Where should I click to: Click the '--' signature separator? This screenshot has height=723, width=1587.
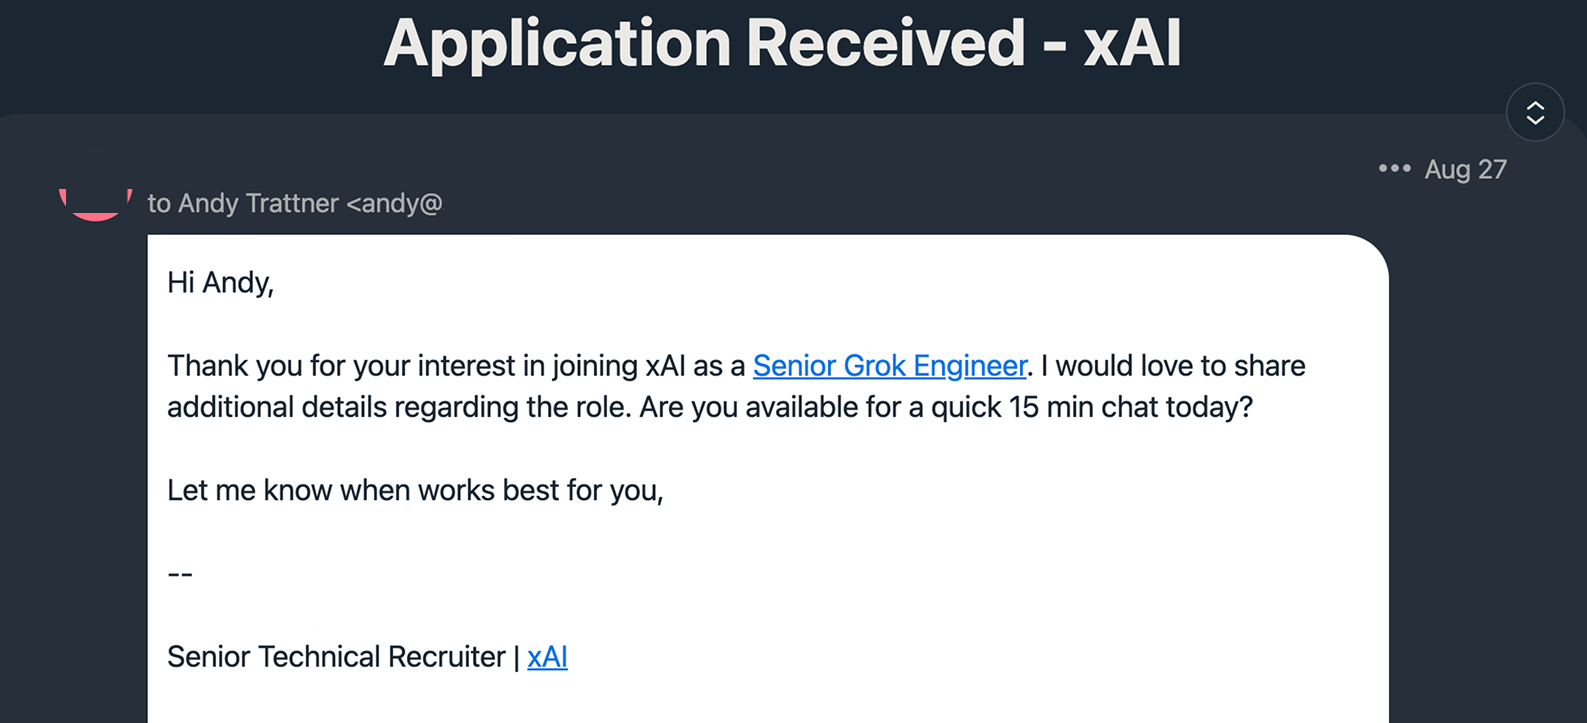(180, 574)
